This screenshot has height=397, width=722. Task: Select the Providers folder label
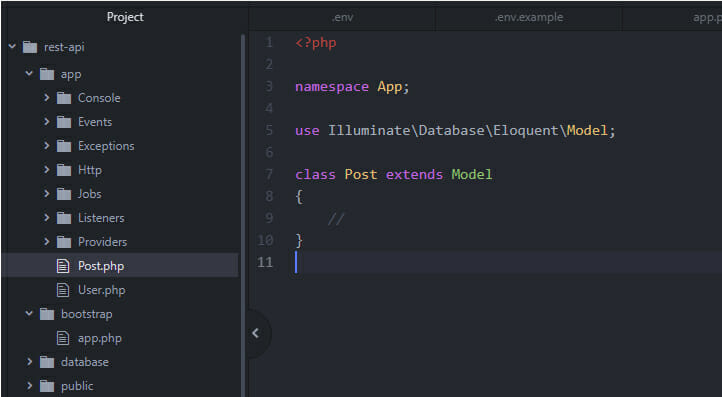(x=102, y=242)
